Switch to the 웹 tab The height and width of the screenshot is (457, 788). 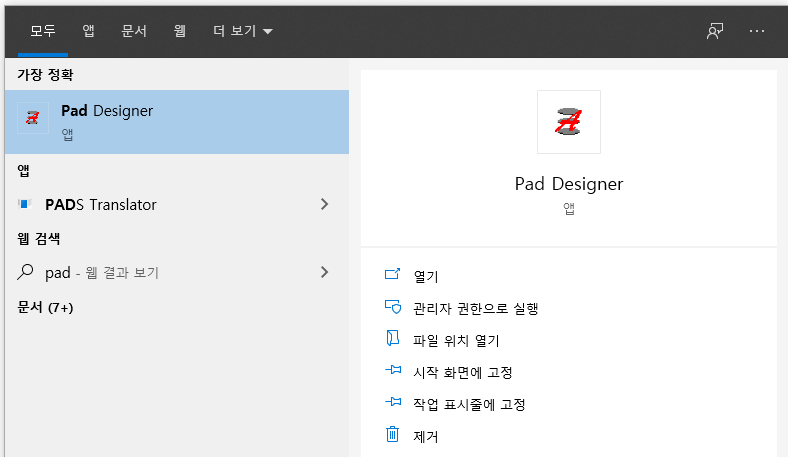(179, 31)
